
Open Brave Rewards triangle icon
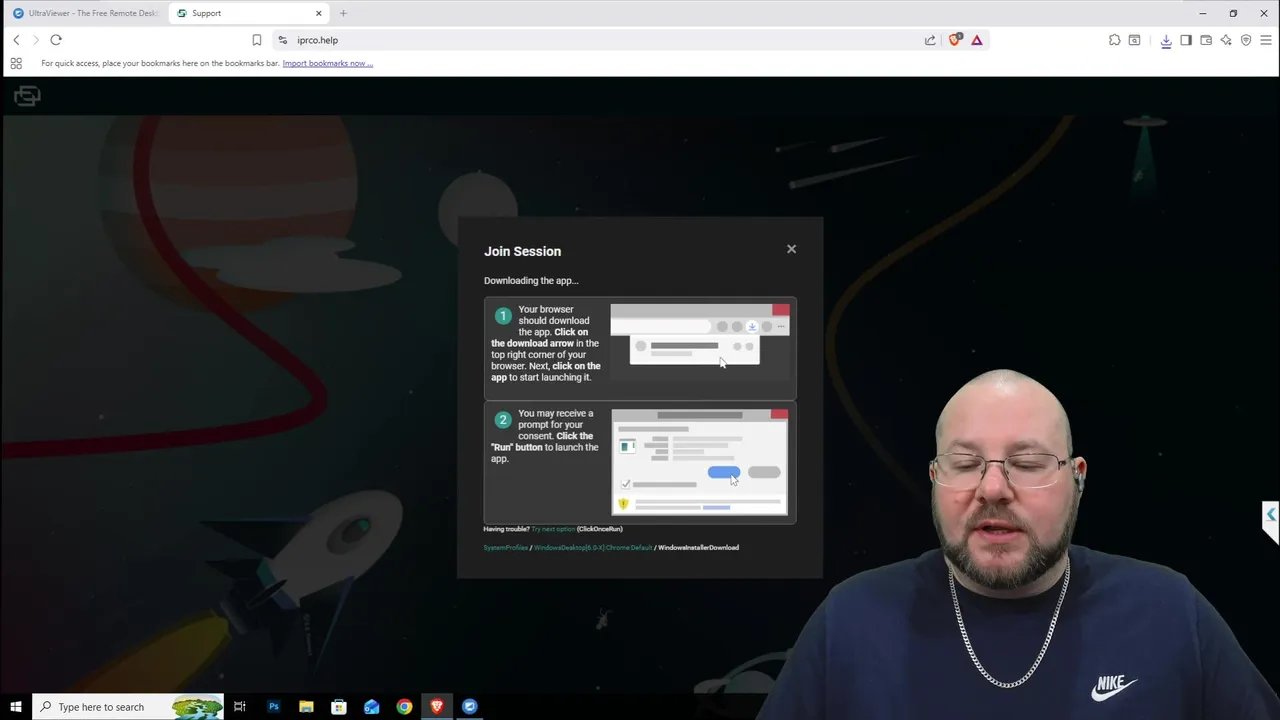(x=977, y=40)
